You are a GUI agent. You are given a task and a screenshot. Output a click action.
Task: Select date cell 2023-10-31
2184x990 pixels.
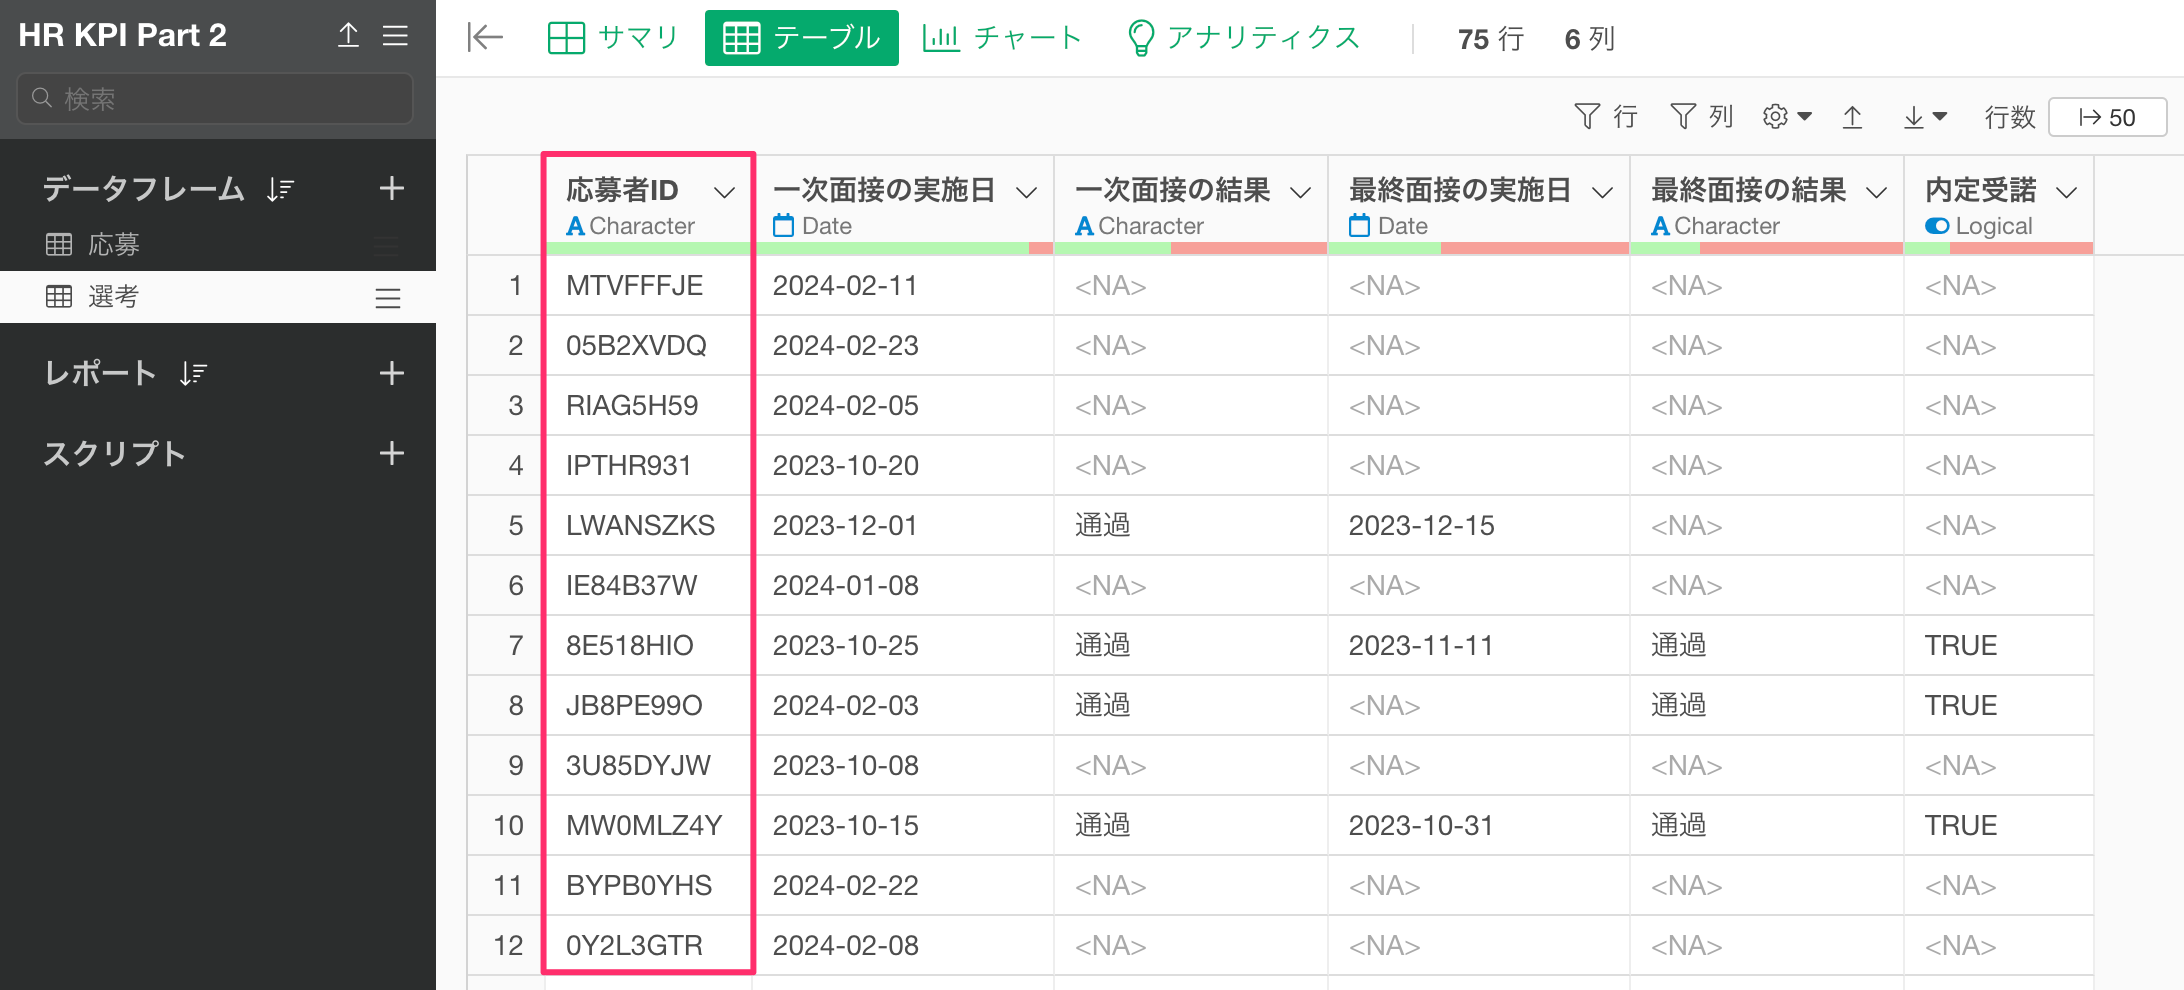pyautogui.click(x=1479, y=826)
